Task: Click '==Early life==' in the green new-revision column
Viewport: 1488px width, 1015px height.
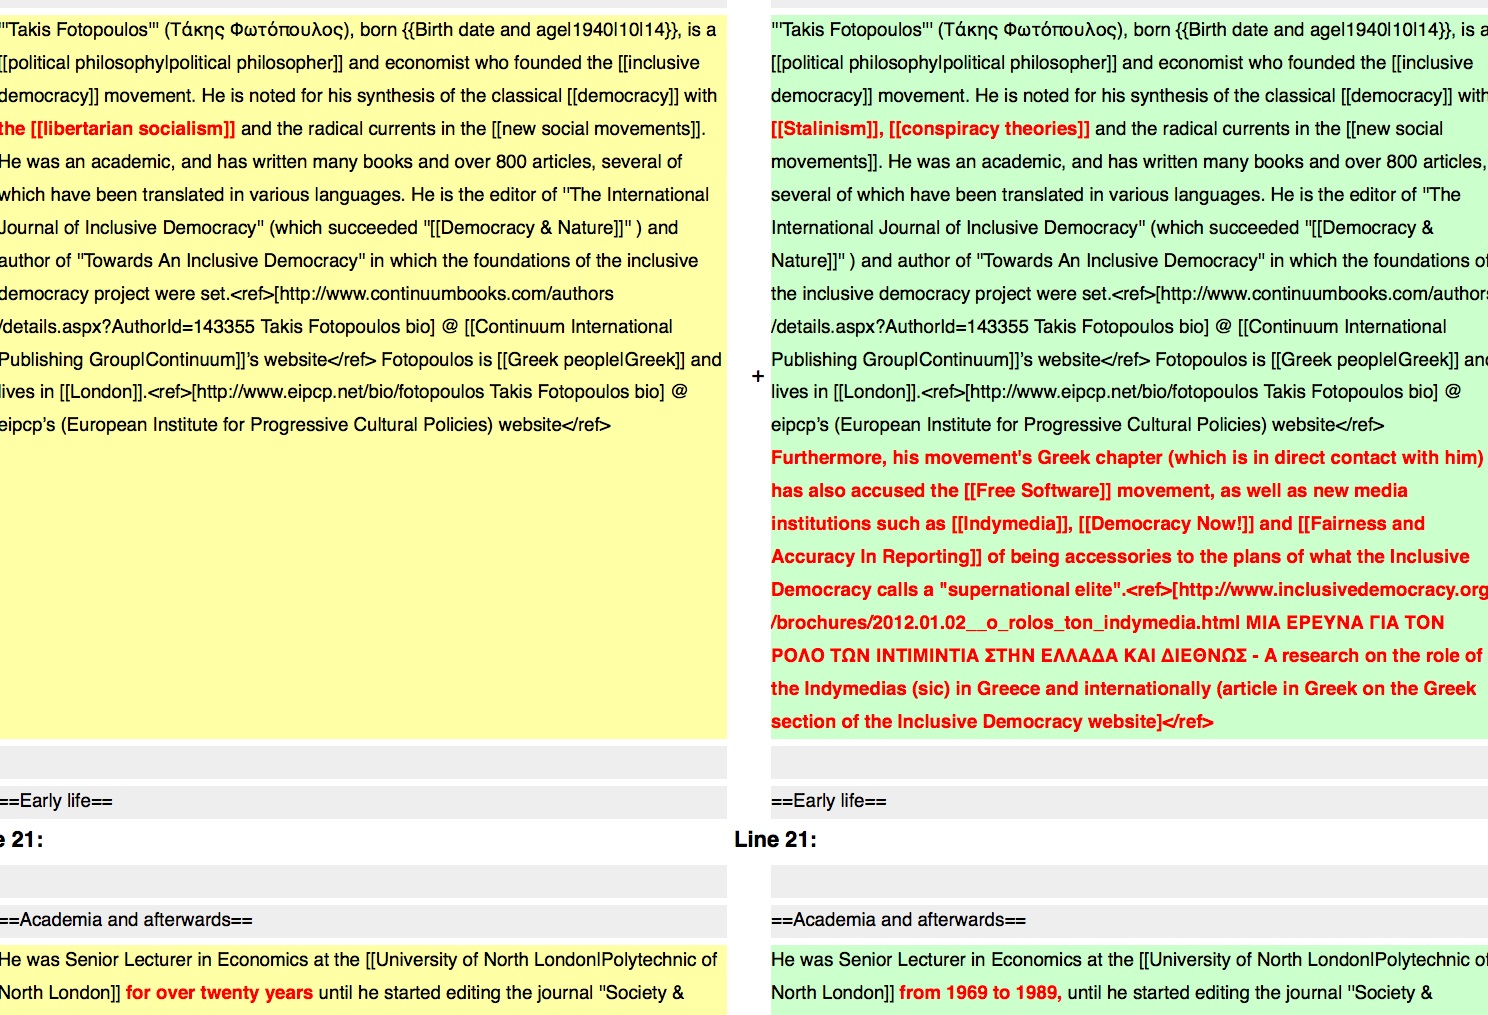Action: coord(829,801)
